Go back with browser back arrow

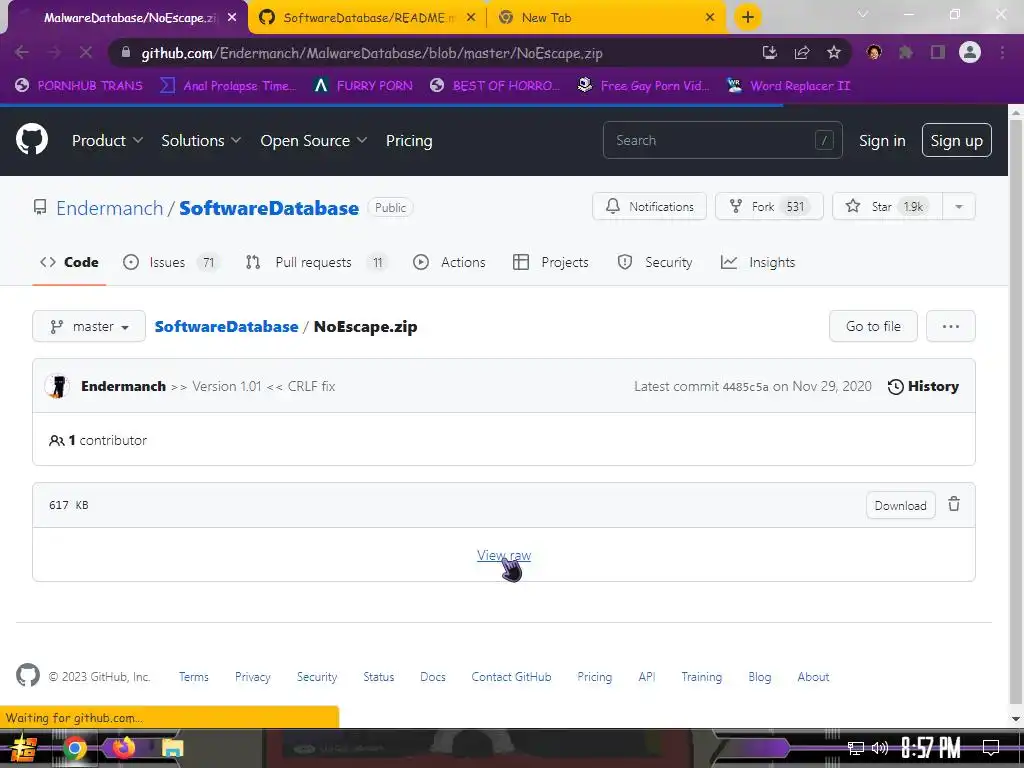[22, 52]
